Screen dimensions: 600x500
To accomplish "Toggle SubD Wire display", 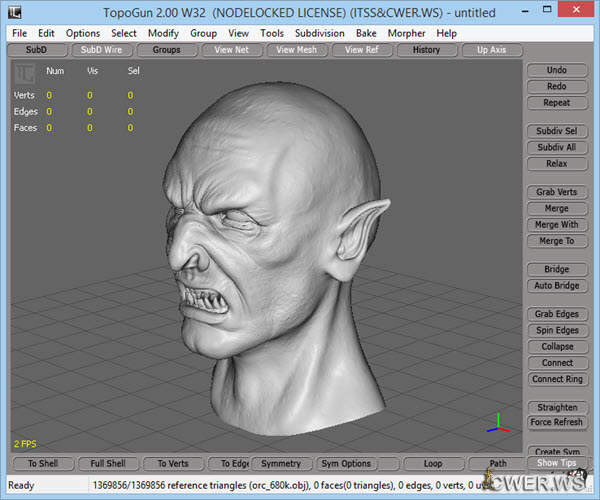I will tap(101, 50).
